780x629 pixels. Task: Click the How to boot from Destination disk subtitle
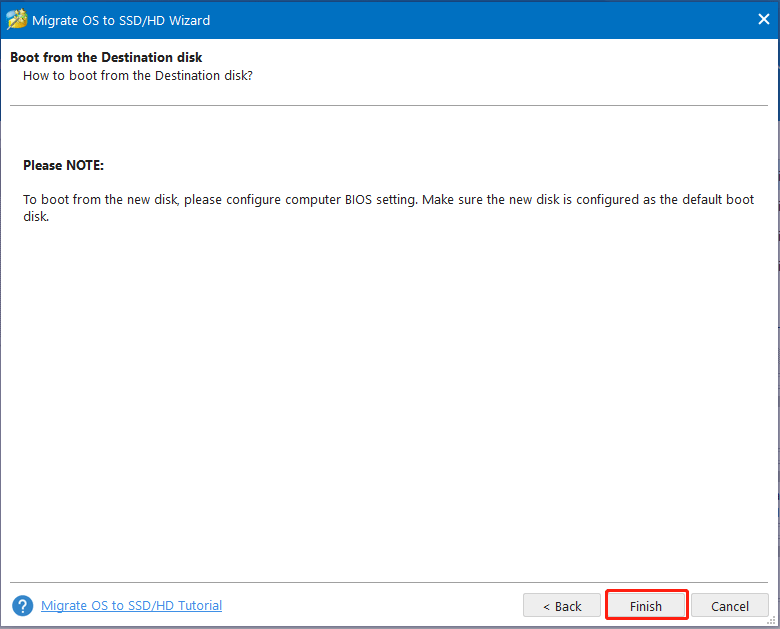138,75
